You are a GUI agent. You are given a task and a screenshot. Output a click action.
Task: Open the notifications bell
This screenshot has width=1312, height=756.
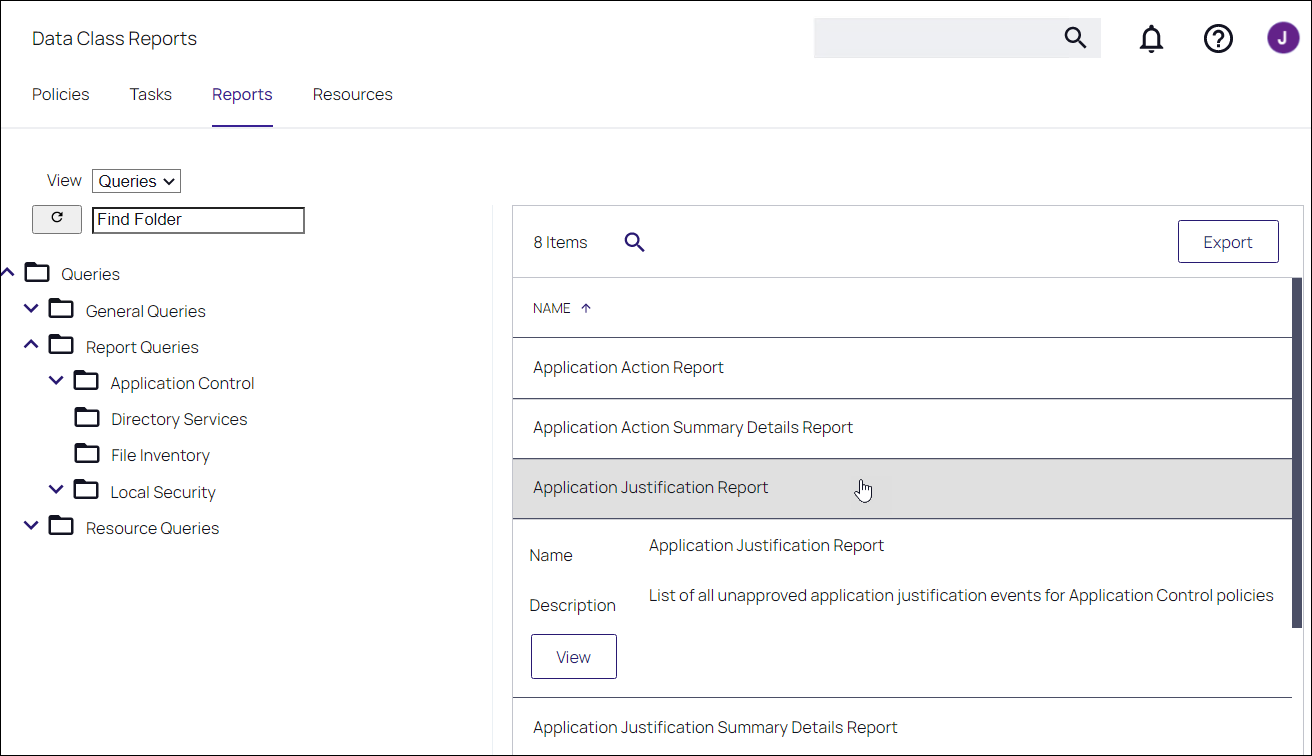(x=1151, y=38)
